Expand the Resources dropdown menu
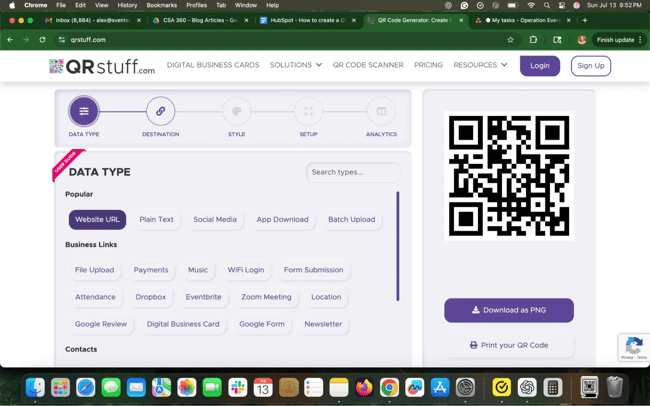This screenshot has width=650, height=406. click(x=480, y=65)
